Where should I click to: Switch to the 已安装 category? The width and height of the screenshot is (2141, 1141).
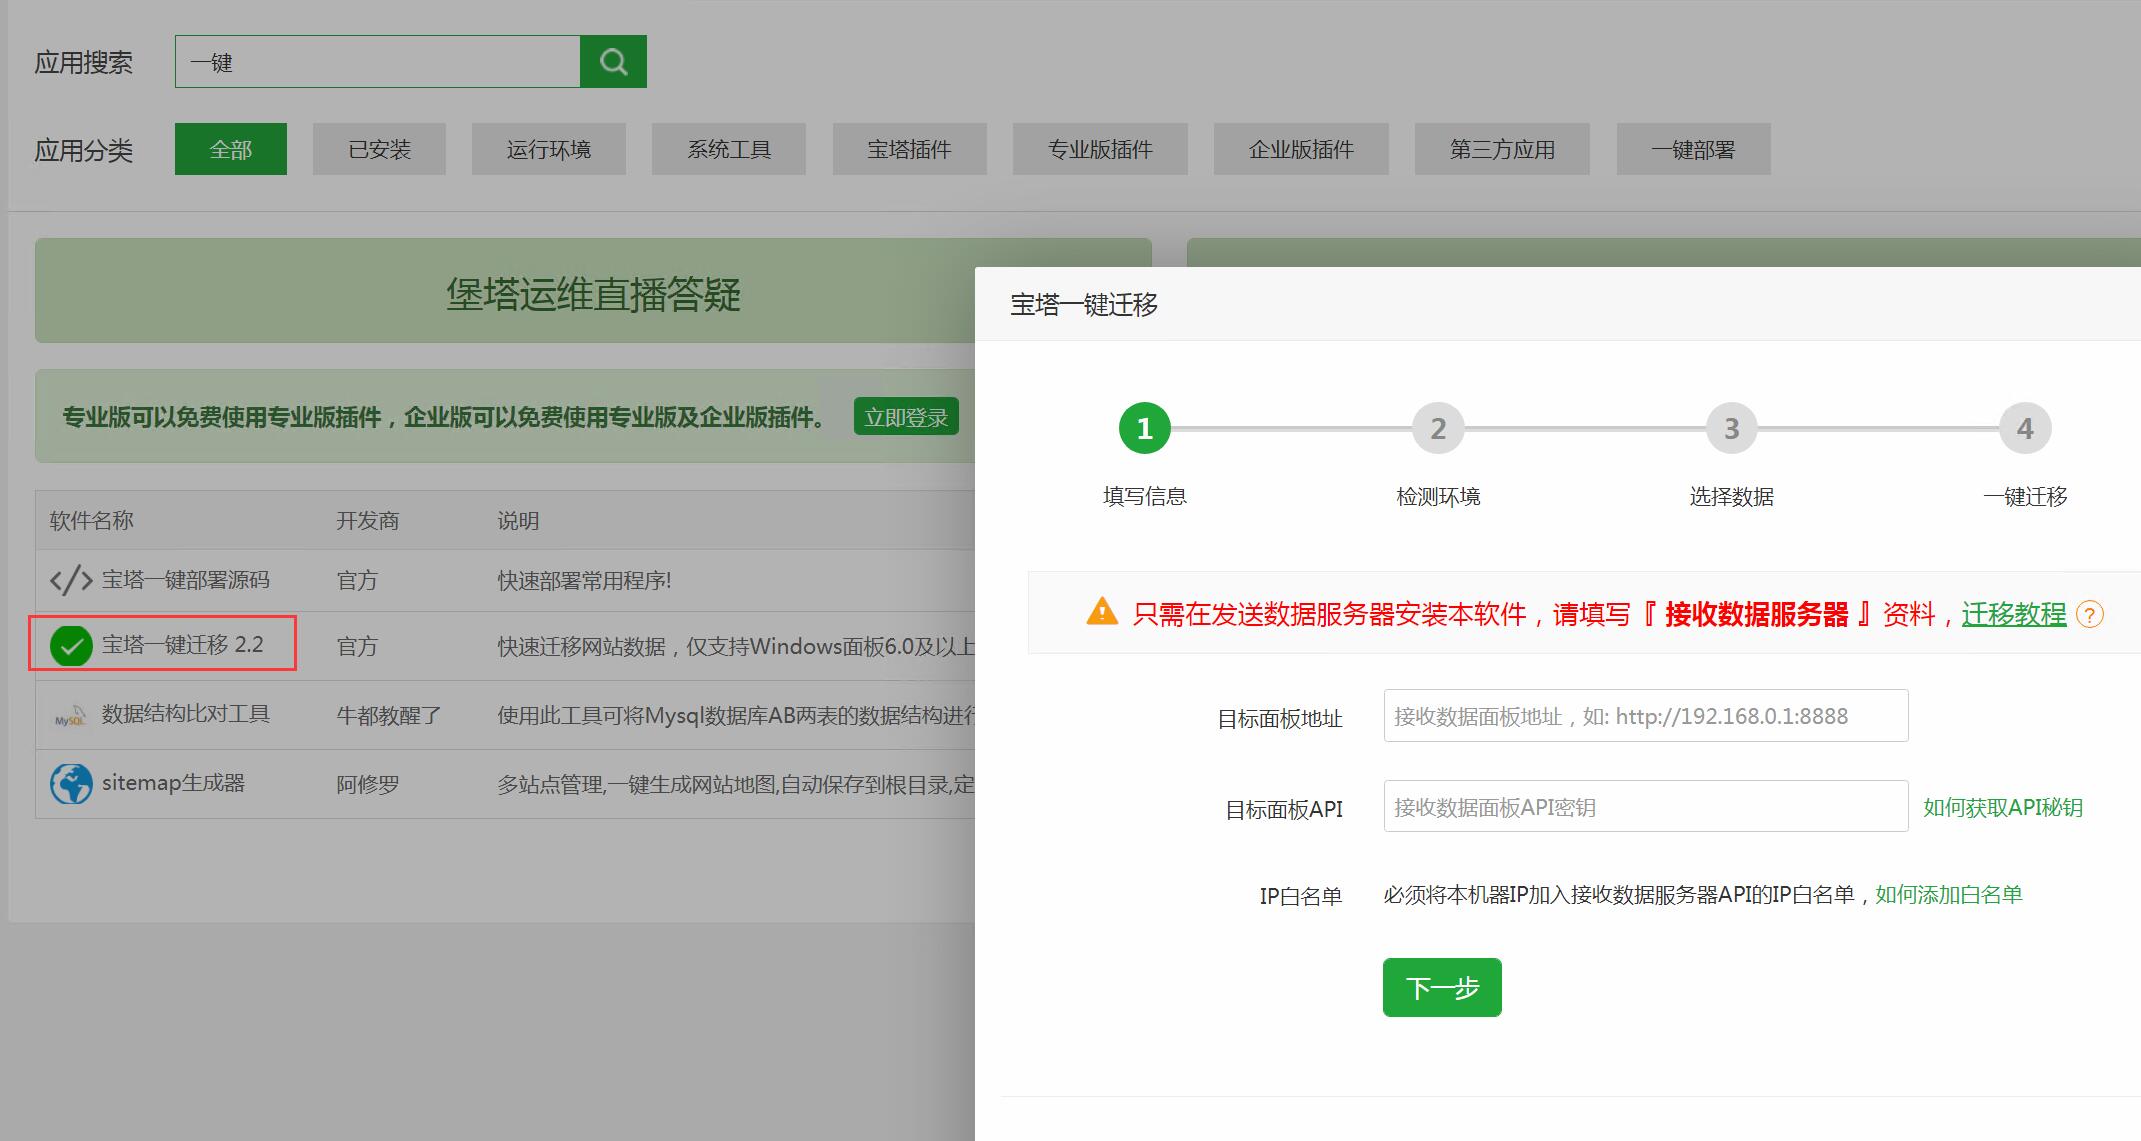click(379, 149)
